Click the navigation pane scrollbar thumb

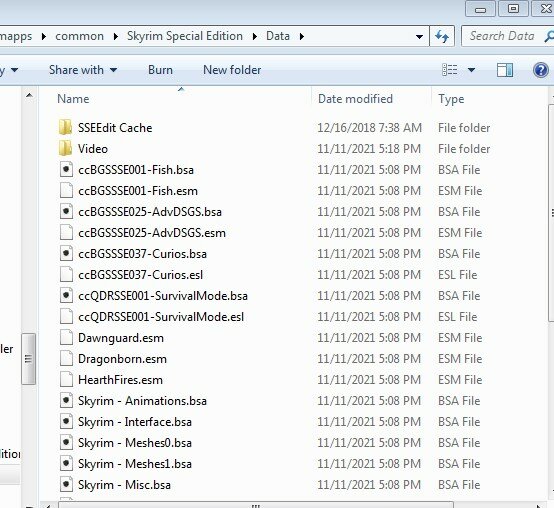pos(28,359)
